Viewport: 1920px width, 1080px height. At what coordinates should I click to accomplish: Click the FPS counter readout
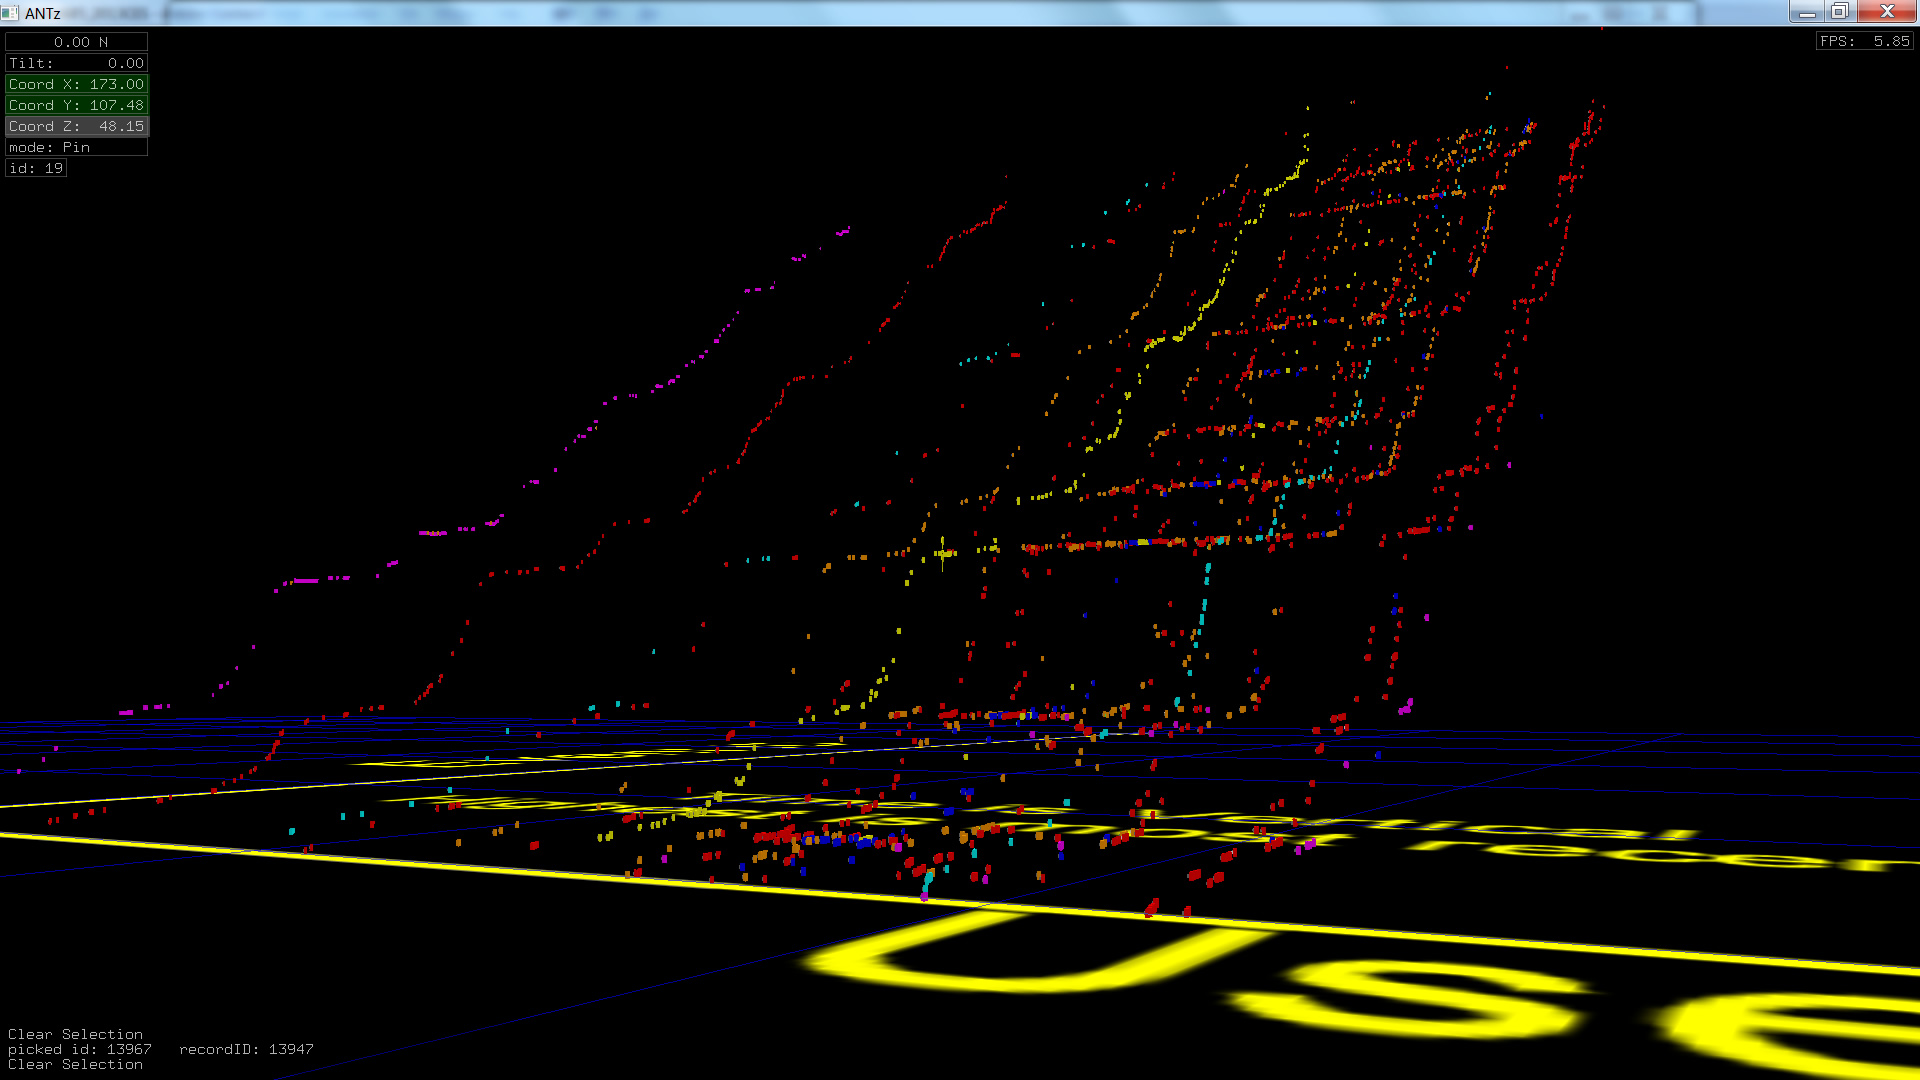pos(1865,41)
